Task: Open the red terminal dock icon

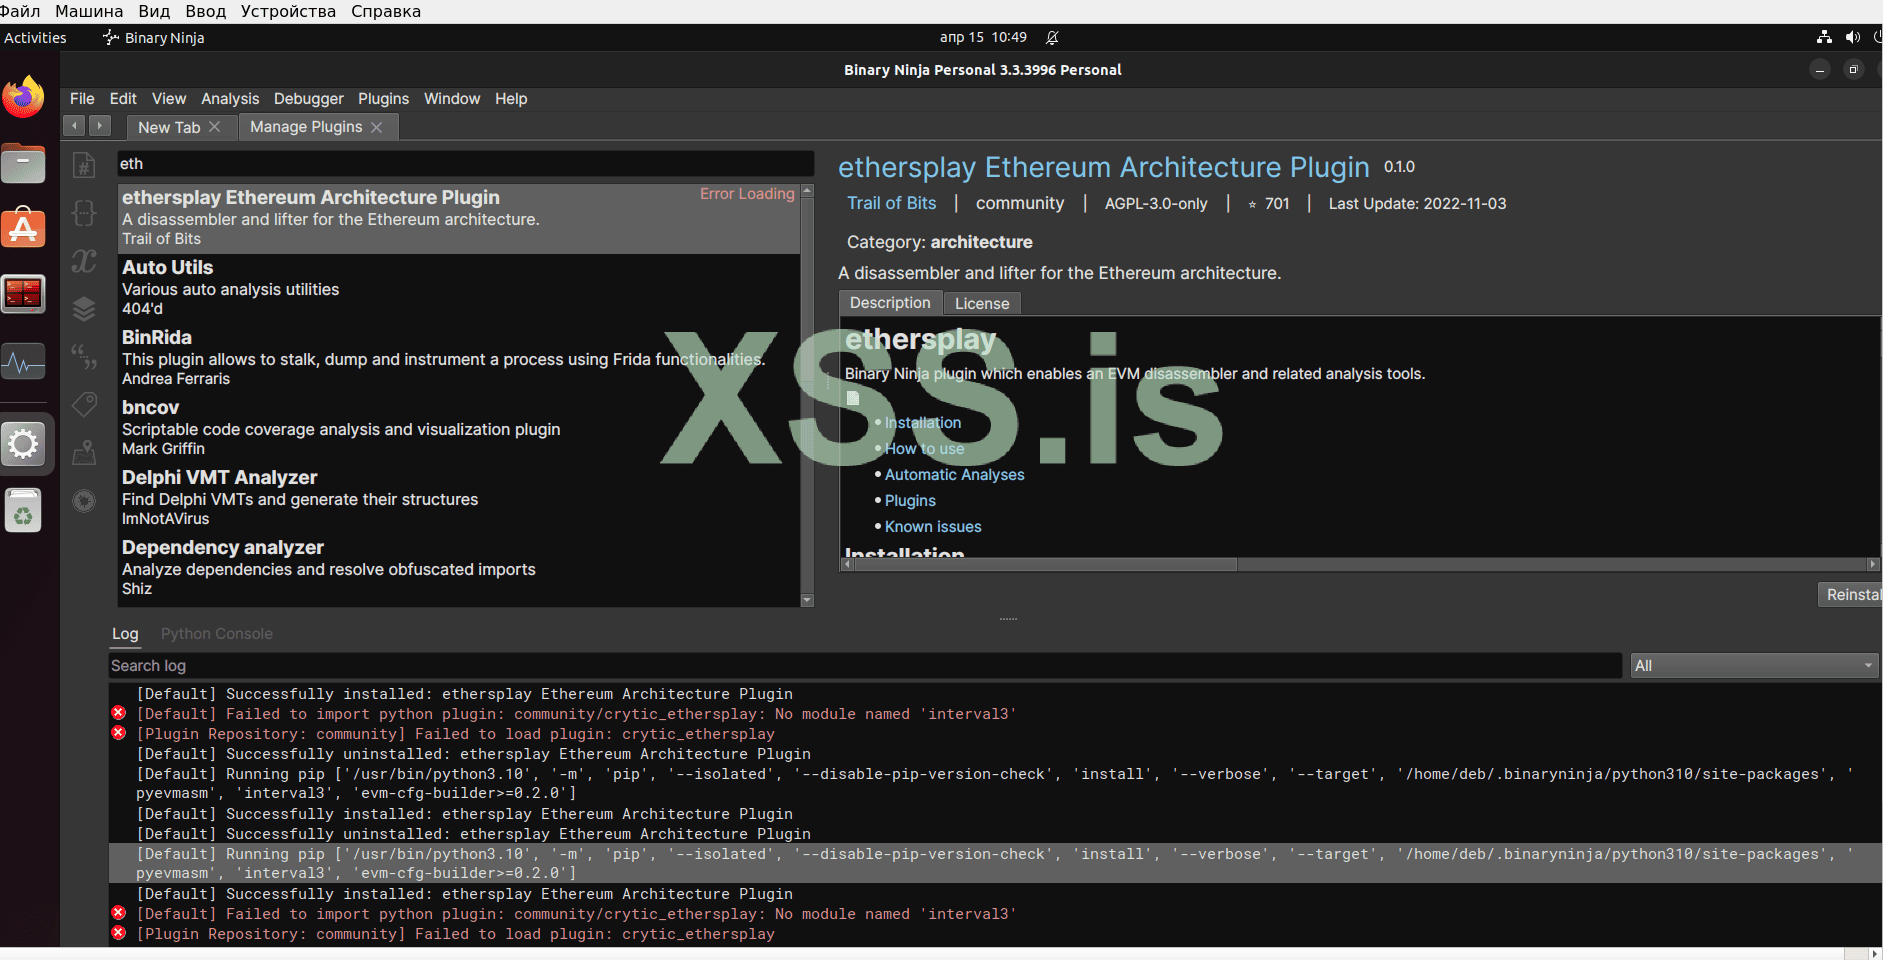Action: pos(23,294)
